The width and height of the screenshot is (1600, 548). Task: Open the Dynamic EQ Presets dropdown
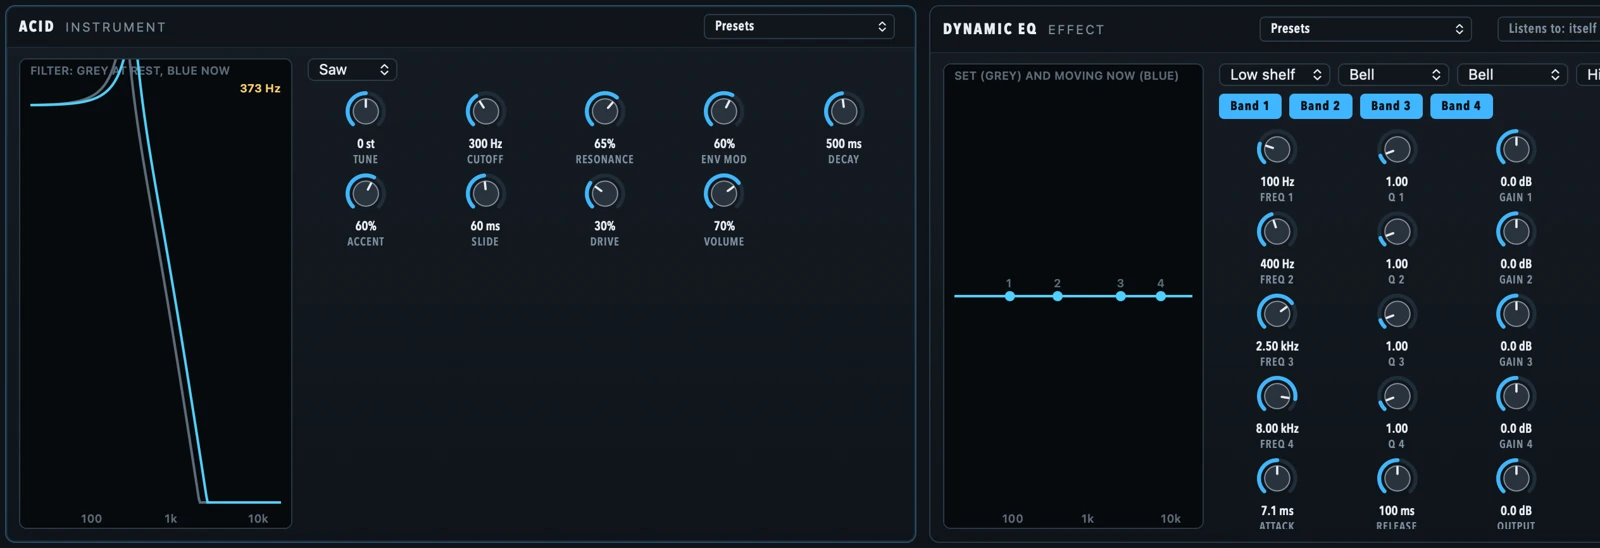point(1366,29)
